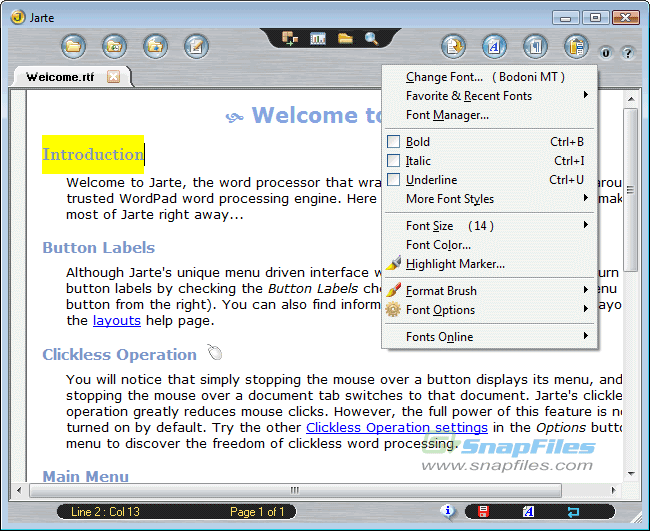Viewport: 650px width, 531px height.
Task: Expand the Font Size (14) submenu
Action: [x=489, y=225]
